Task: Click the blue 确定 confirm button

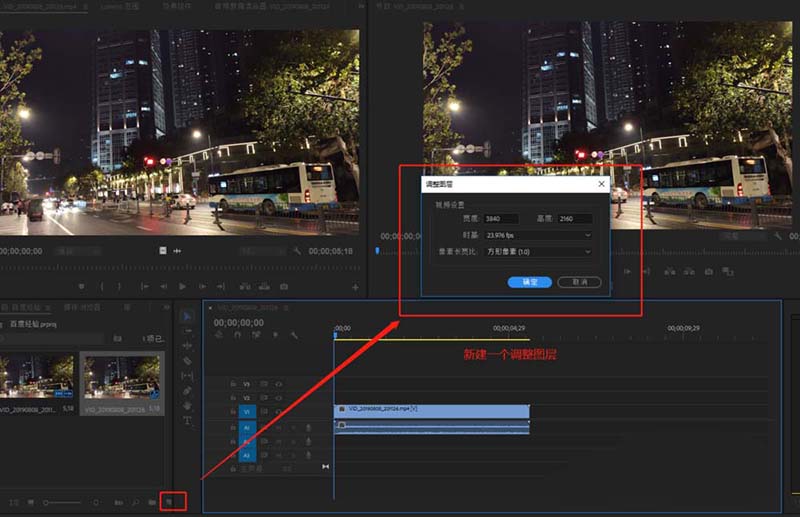Action: tap(530, 282)
